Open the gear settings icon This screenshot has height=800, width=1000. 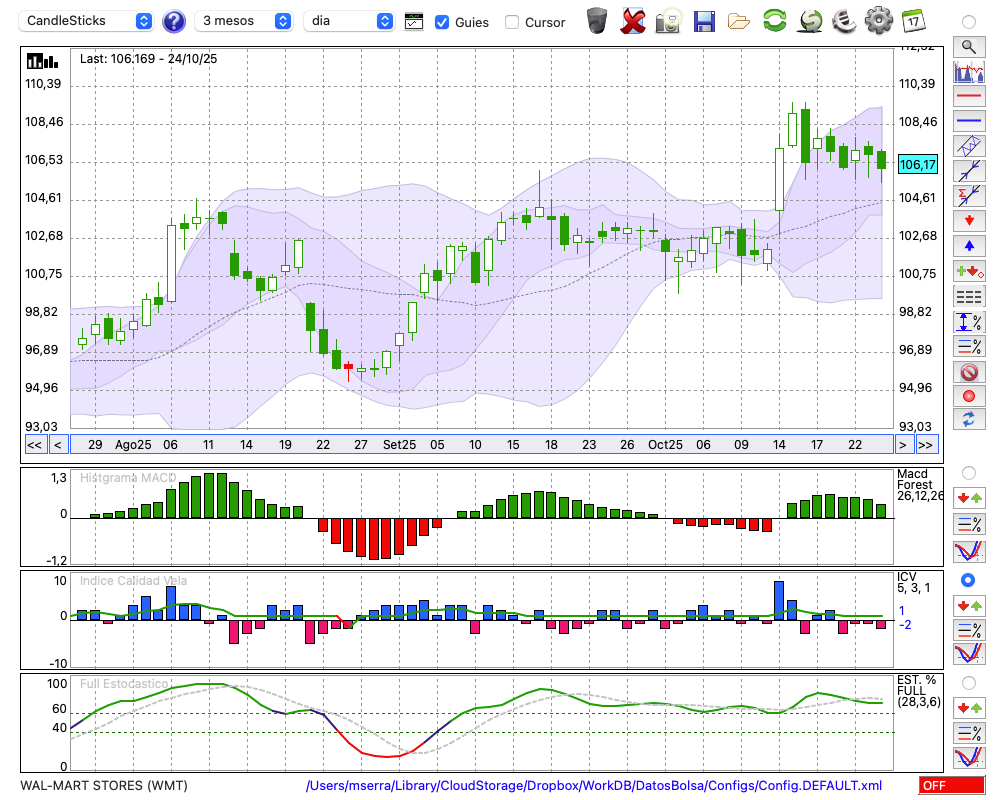click(x=878, y=20)
